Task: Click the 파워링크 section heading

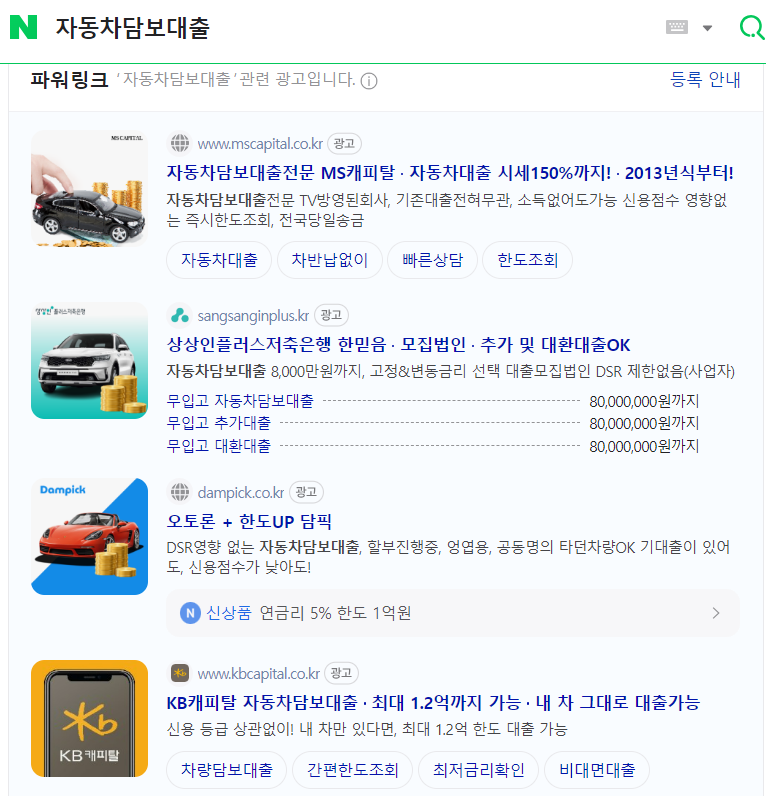Action: click(x=70, y=80)
